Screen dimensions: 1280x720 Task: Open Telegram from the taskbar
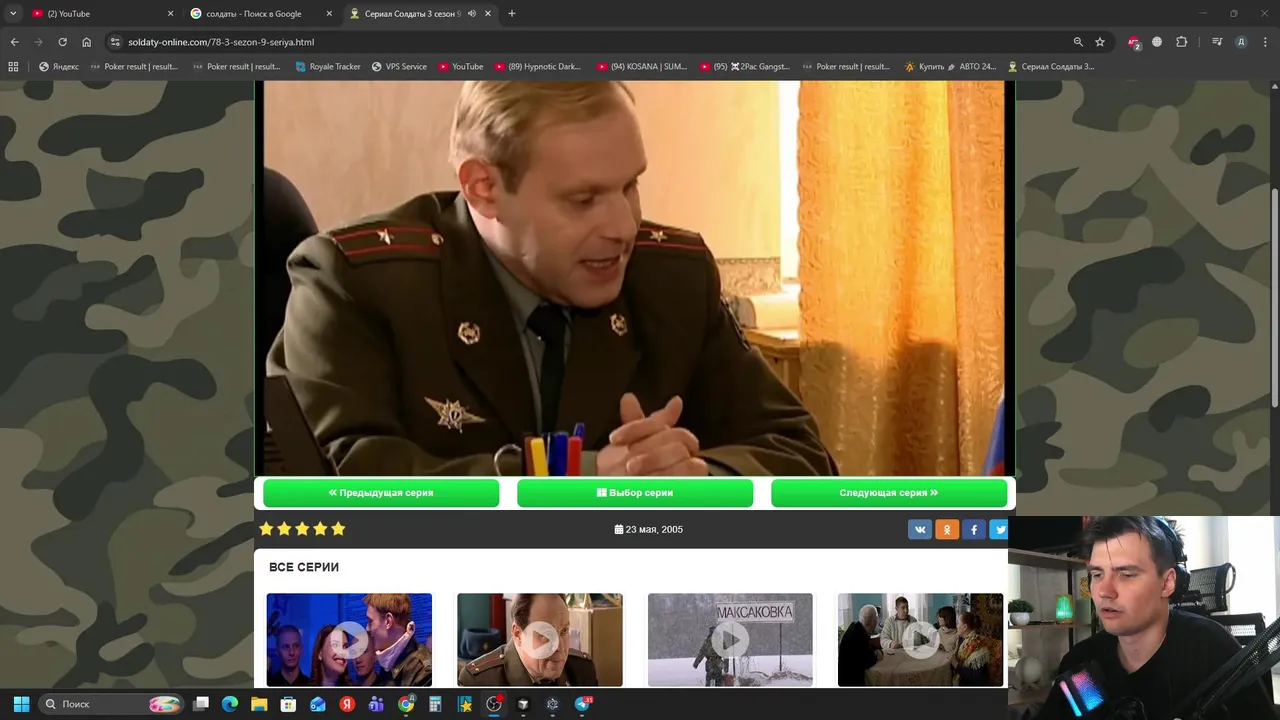pos(582,704)
